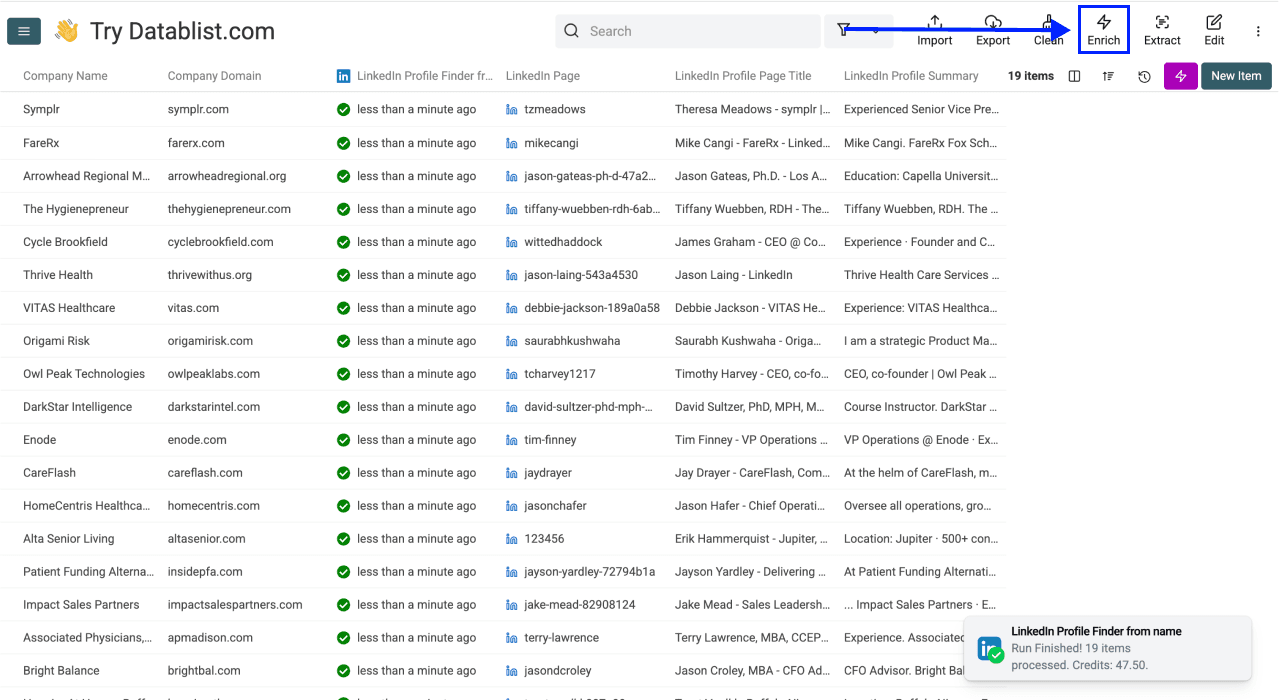Image resolution: width=1279 pixels, height=700 pixels.
Task: Click the Try Datablist.com link
Action: pyautogui.click(x=181, y=30)
